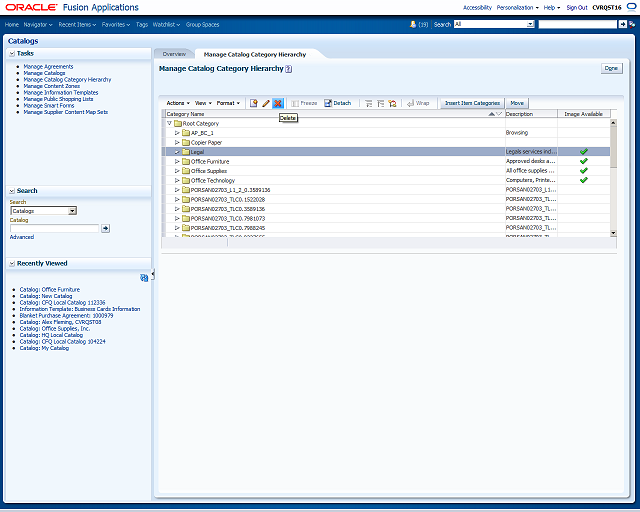
Task: Click the Catalog search input field
Action: [x=54, y=228]
